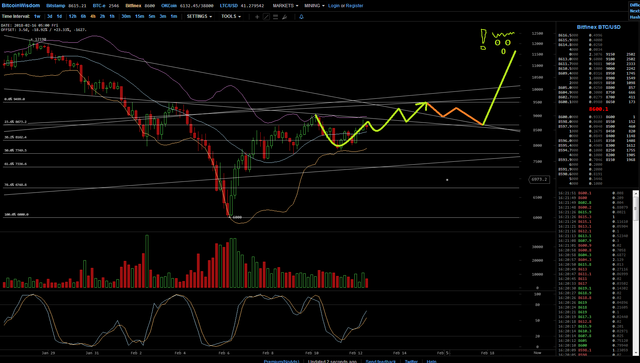Click the clear drawings brush icon
This screenshot has width=640, height=363.
coord(284,17)
